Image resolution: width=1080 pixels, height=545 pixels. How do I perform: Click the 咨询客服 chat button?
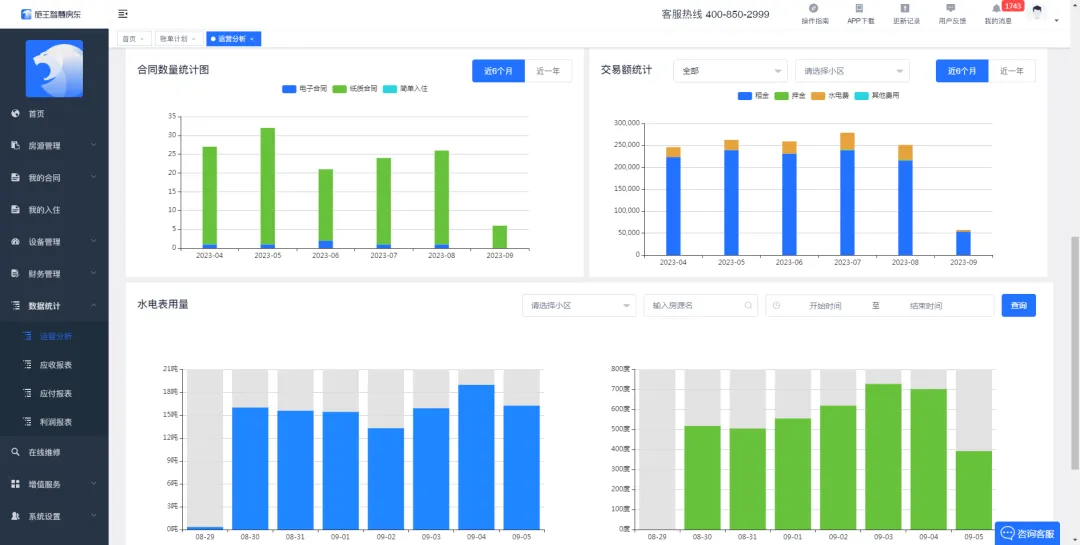point(1027,533)
